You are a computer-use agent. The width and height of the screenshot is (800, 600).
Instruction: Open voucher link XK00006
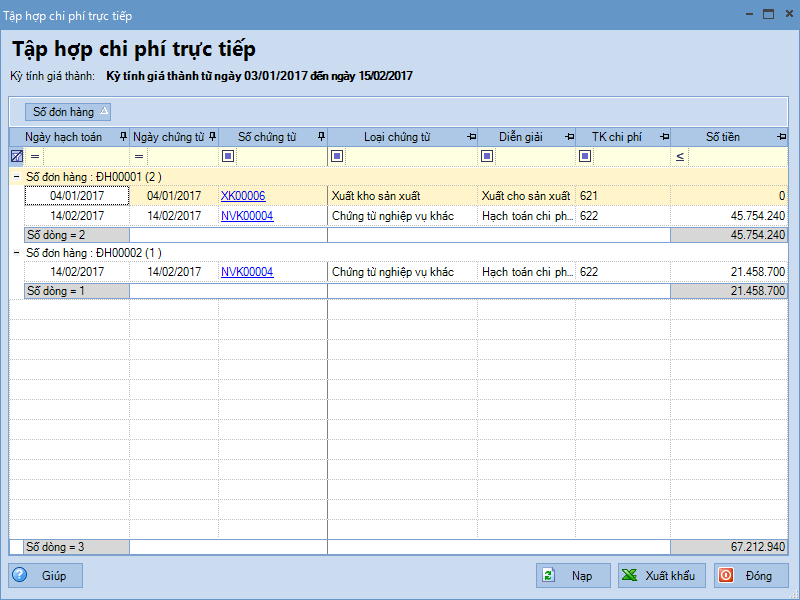243,196
